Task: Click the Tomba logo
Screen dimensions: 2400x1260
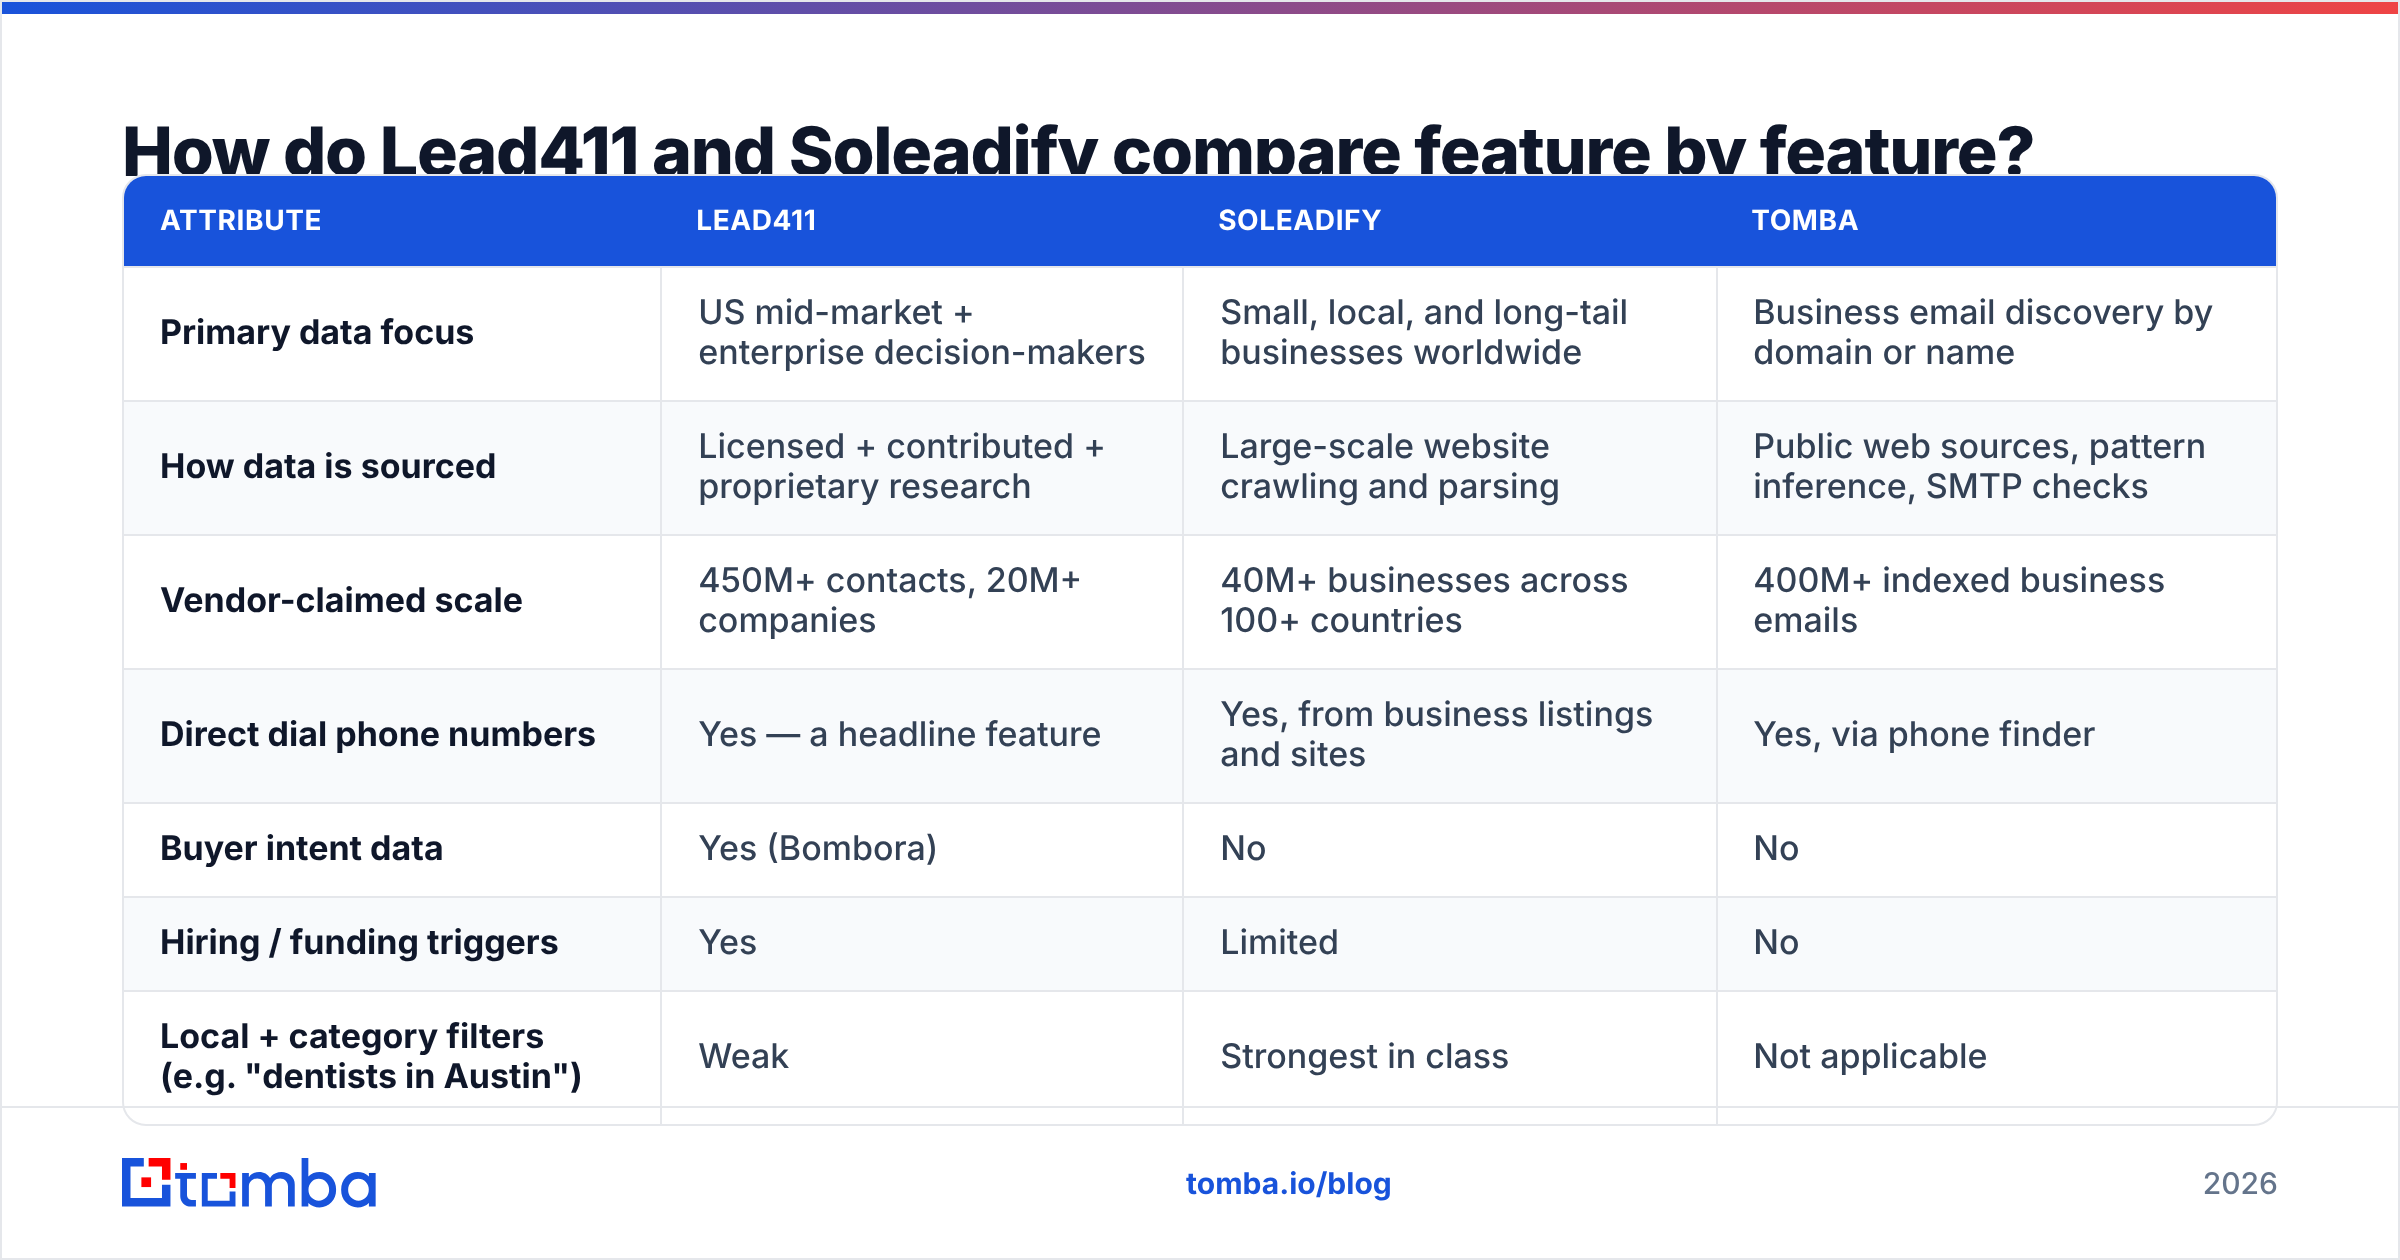Action: (x=249, y=1183)
